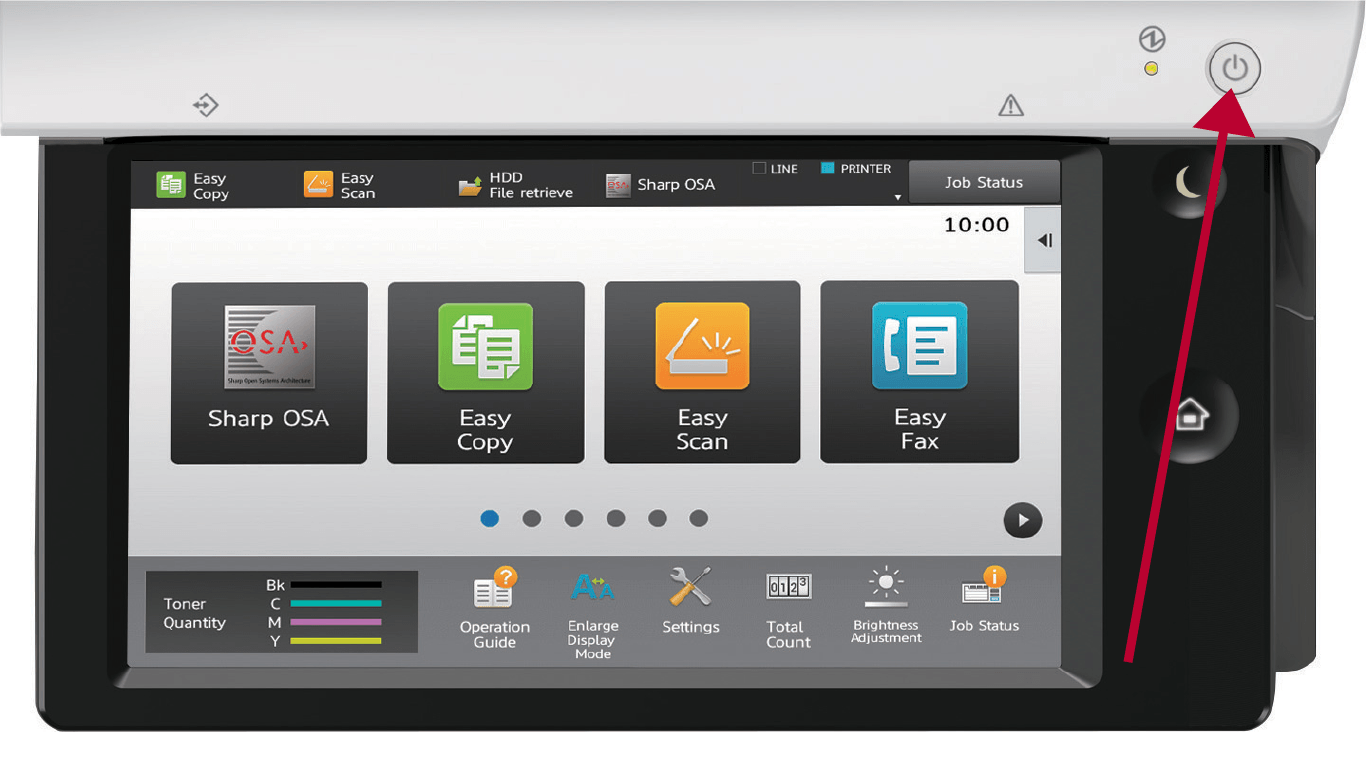Open Job Status icon in bottom bar

pyautogui.click(x=984, y=600)
